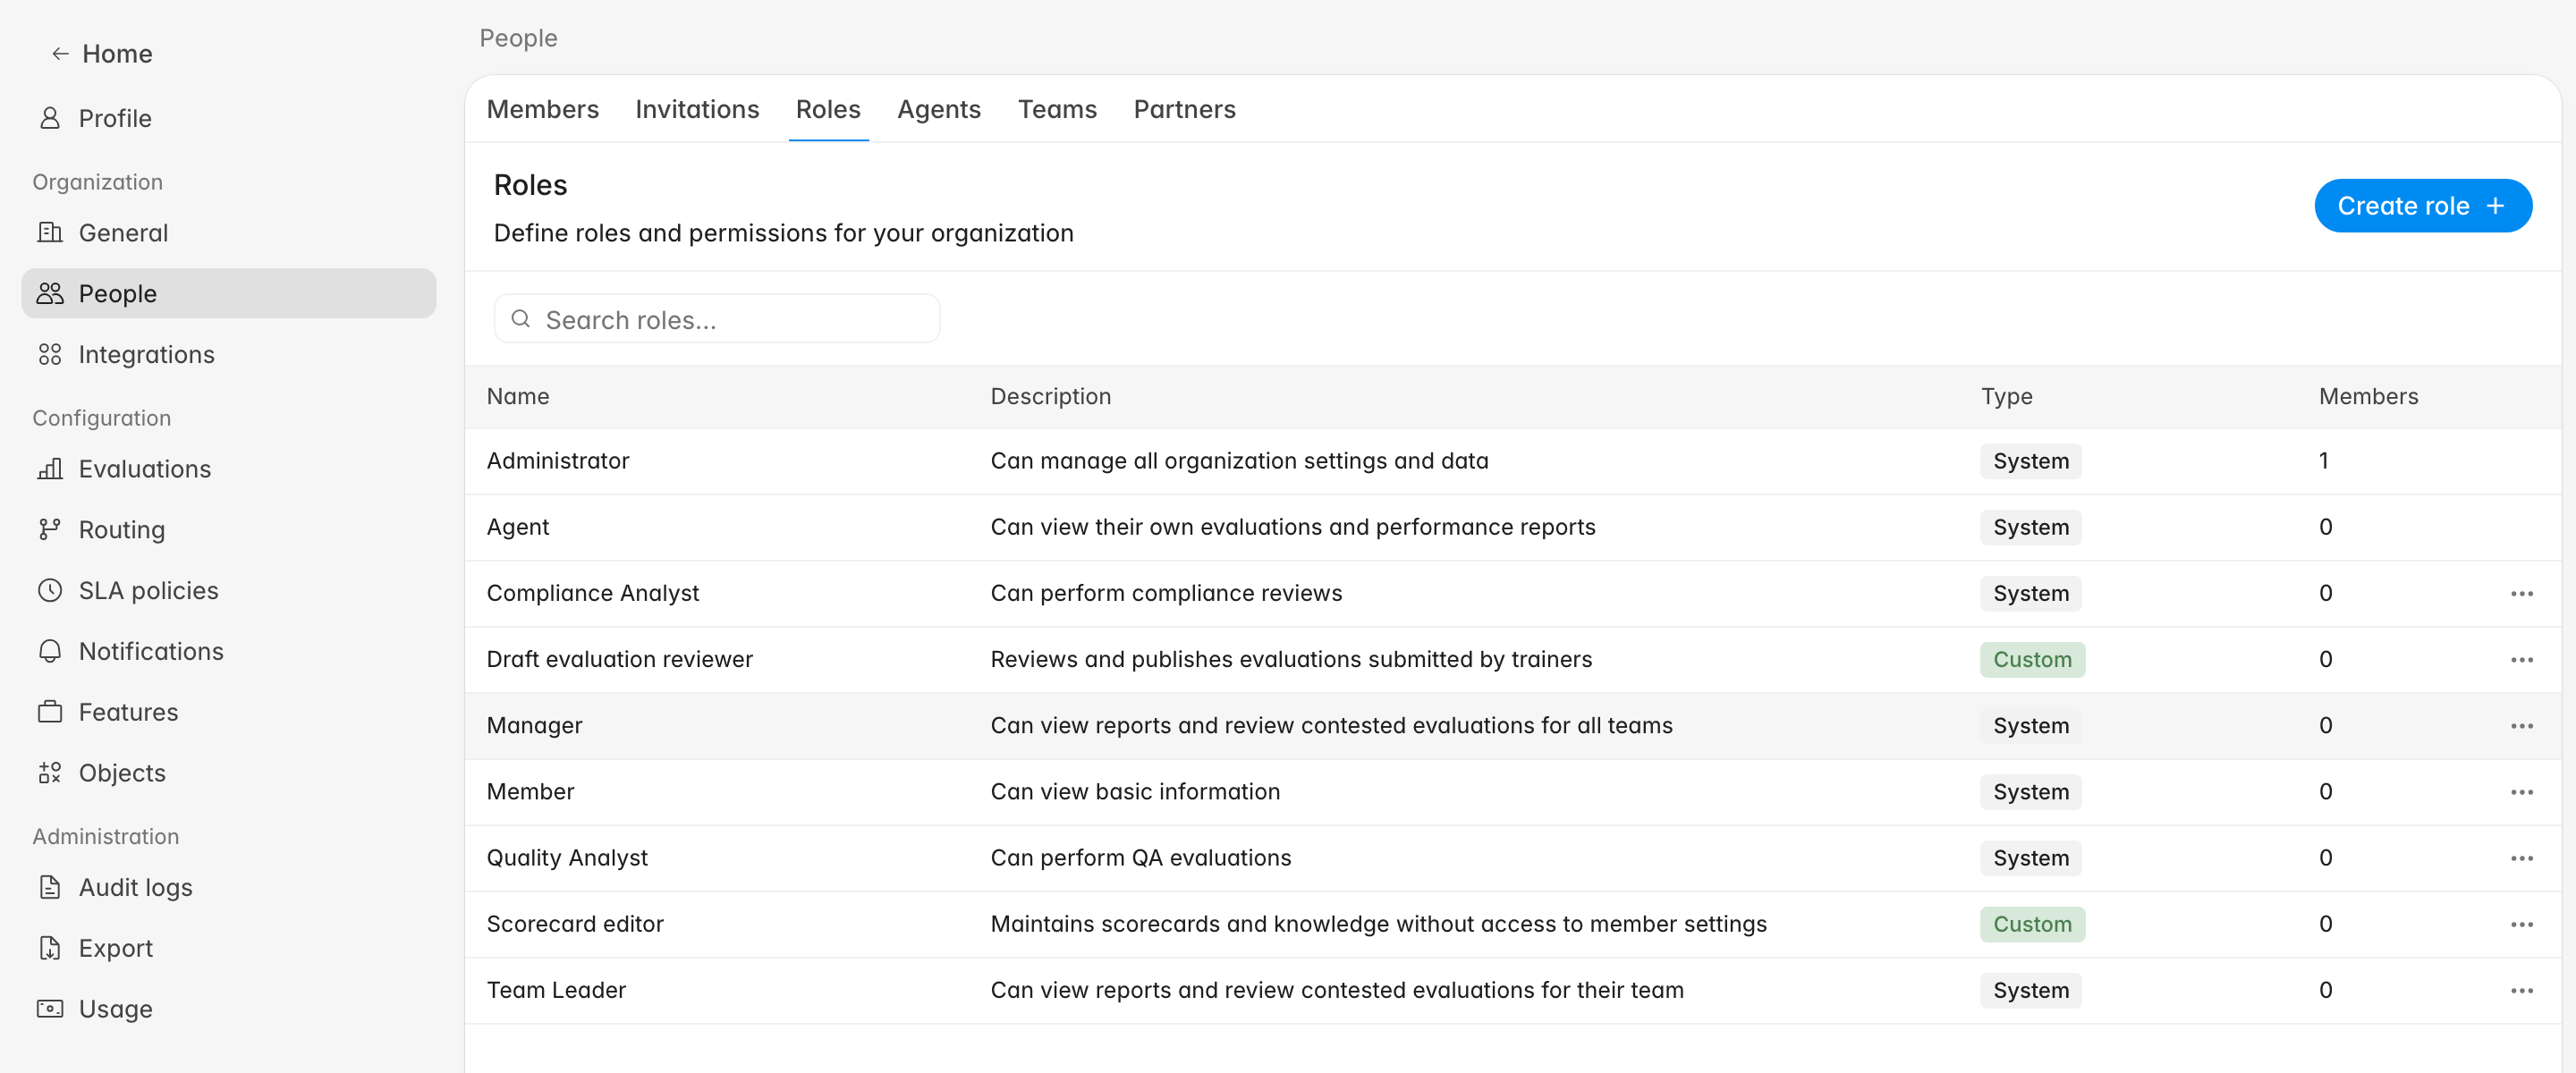Click the Audit logs document icon
This screenshot has width=2576, height=1073.
[x=49, y=887]
